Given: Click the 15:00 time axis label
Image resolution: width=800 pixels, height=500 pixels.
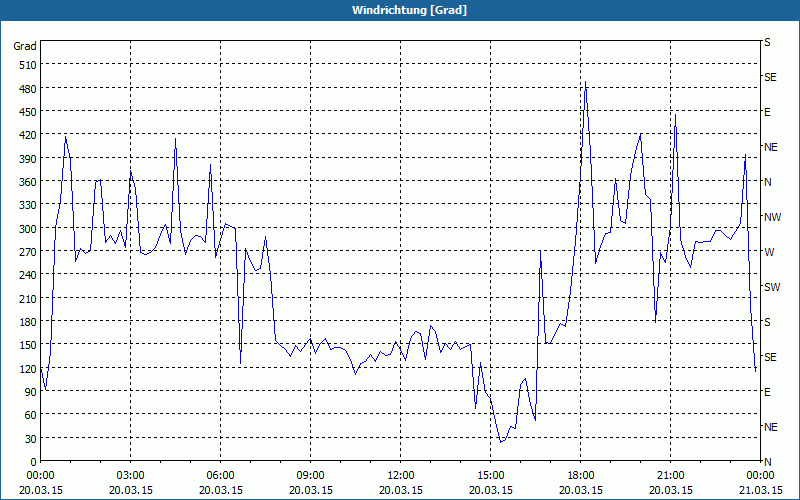Looking at the screenshot, I should pyautogui.click(x=491, y=476).
